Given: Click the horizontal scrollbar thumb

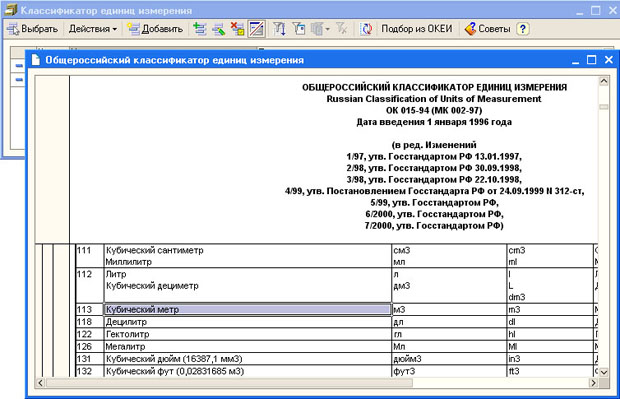Looking at the screenshot, I should pyautogui.click(x=229, y=383).
